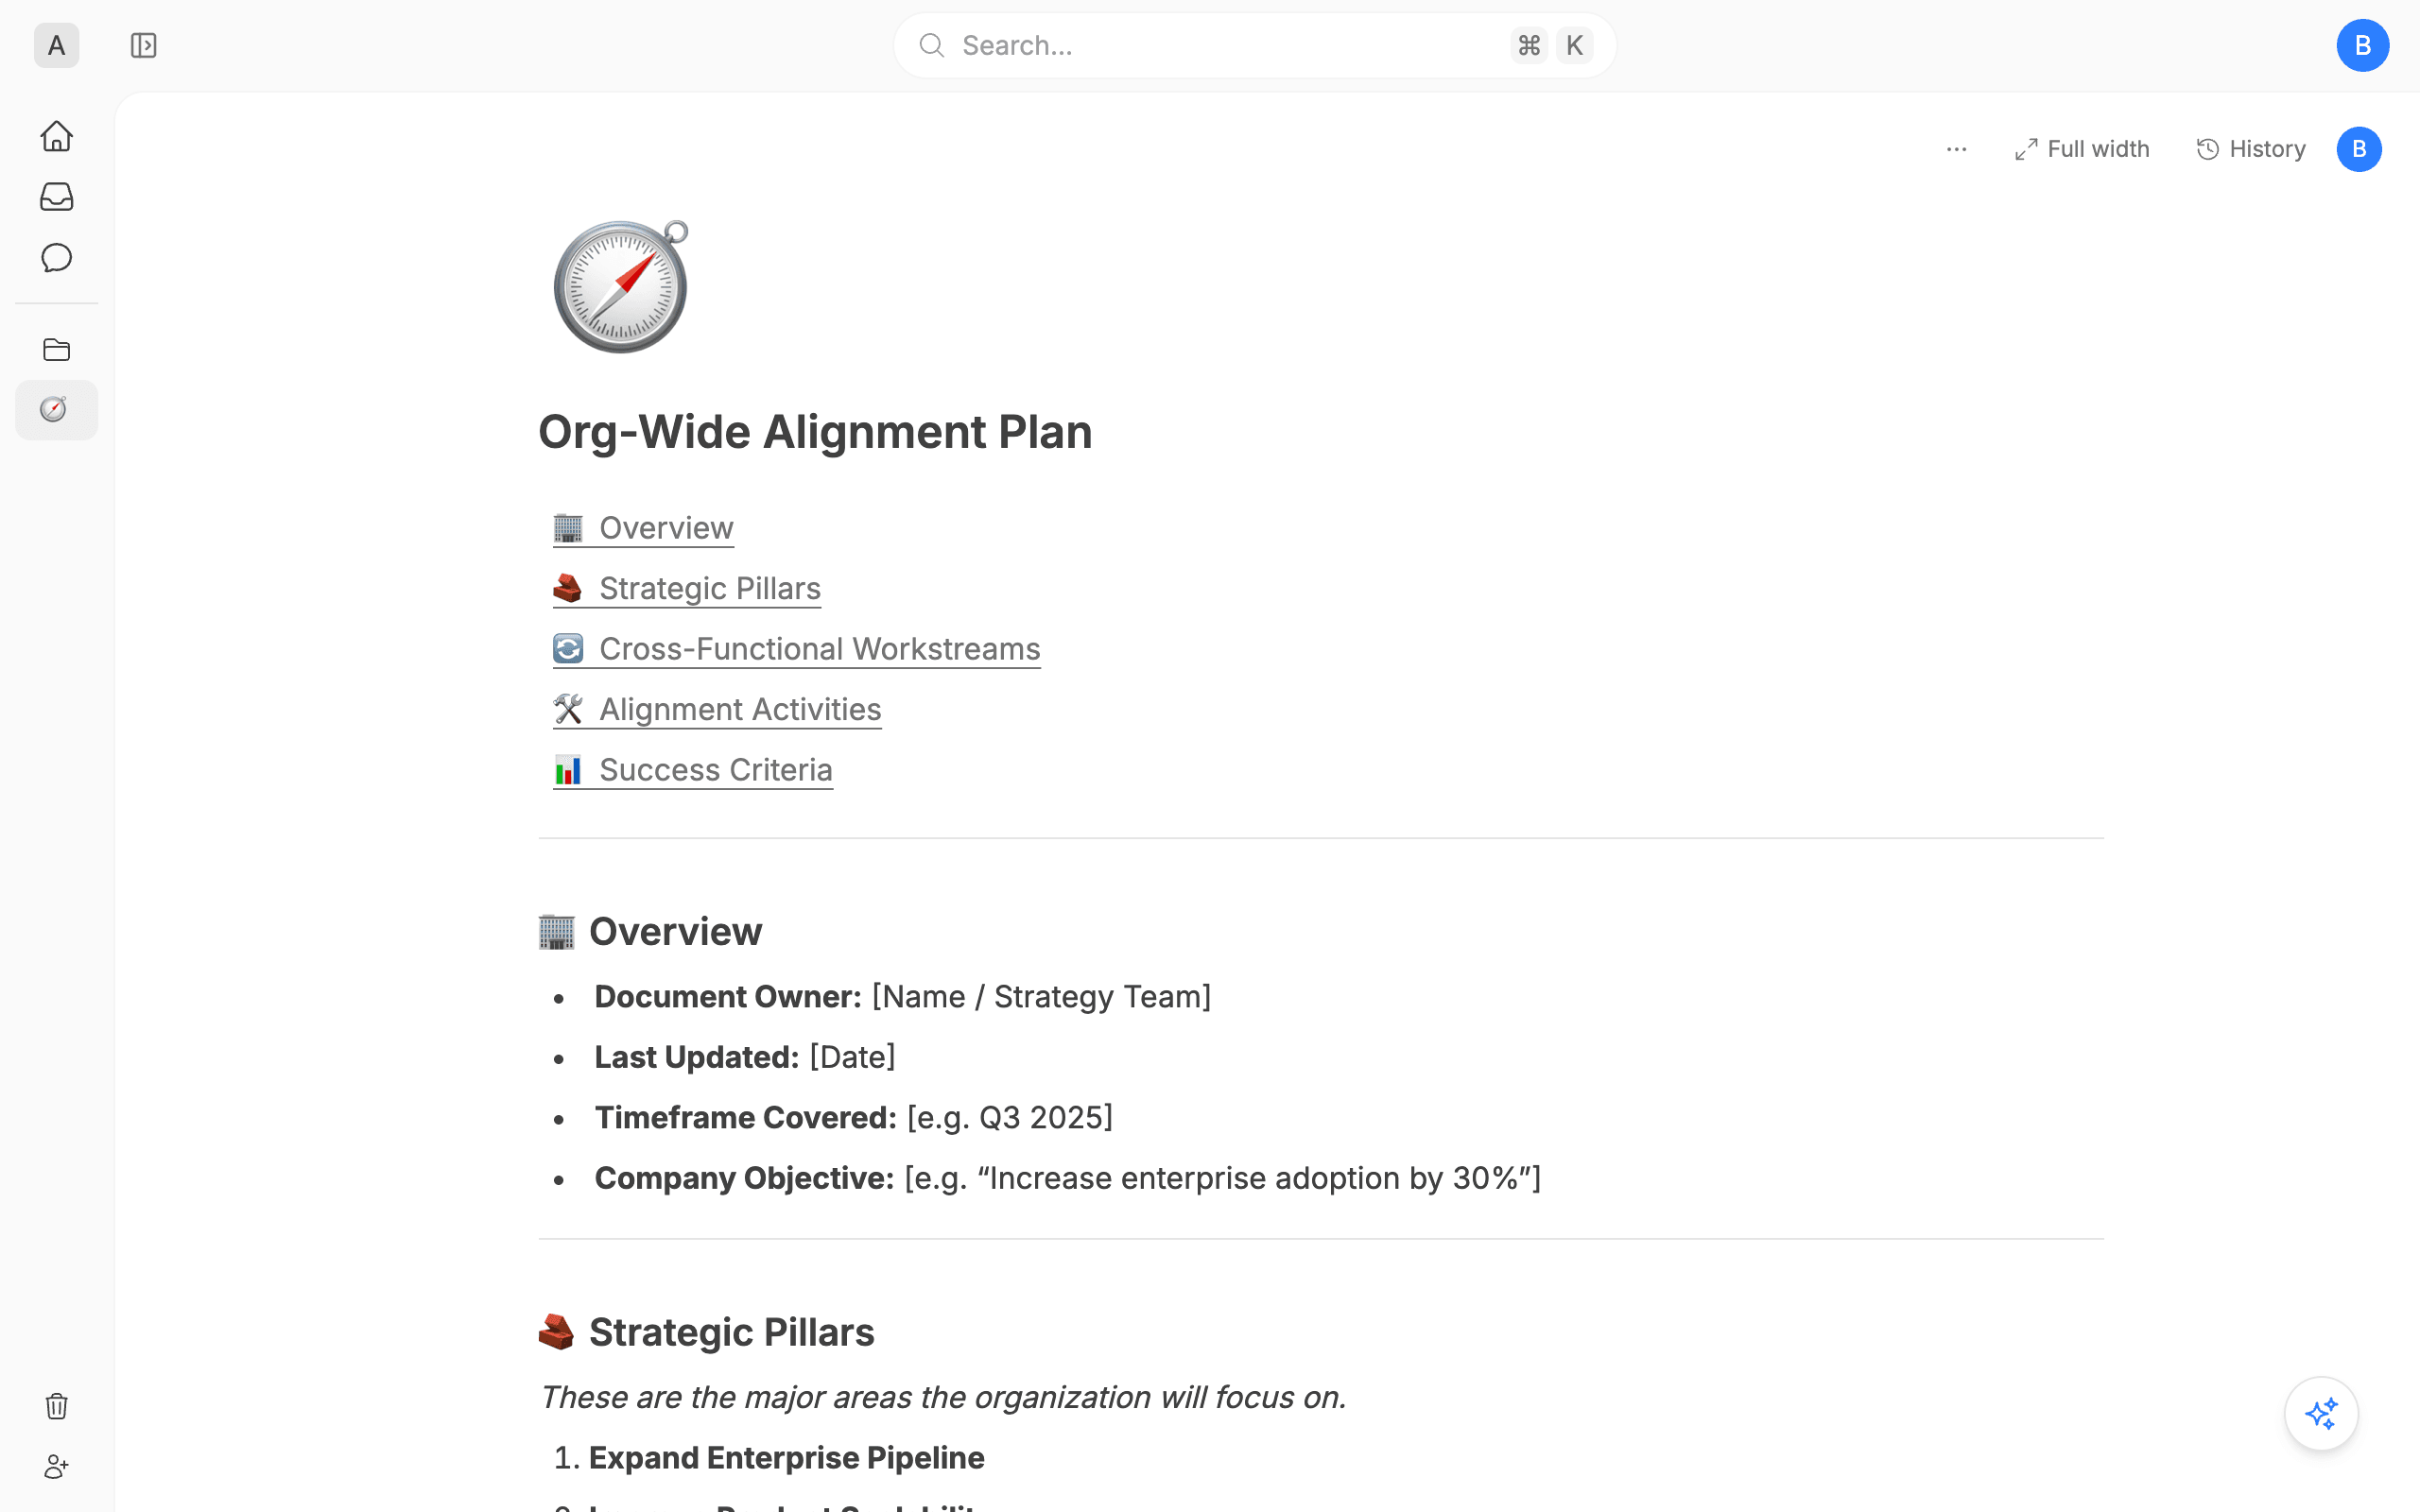Click the Org-Wide Alignment Plan title
2420x1512 pixels.
point(815,432)
